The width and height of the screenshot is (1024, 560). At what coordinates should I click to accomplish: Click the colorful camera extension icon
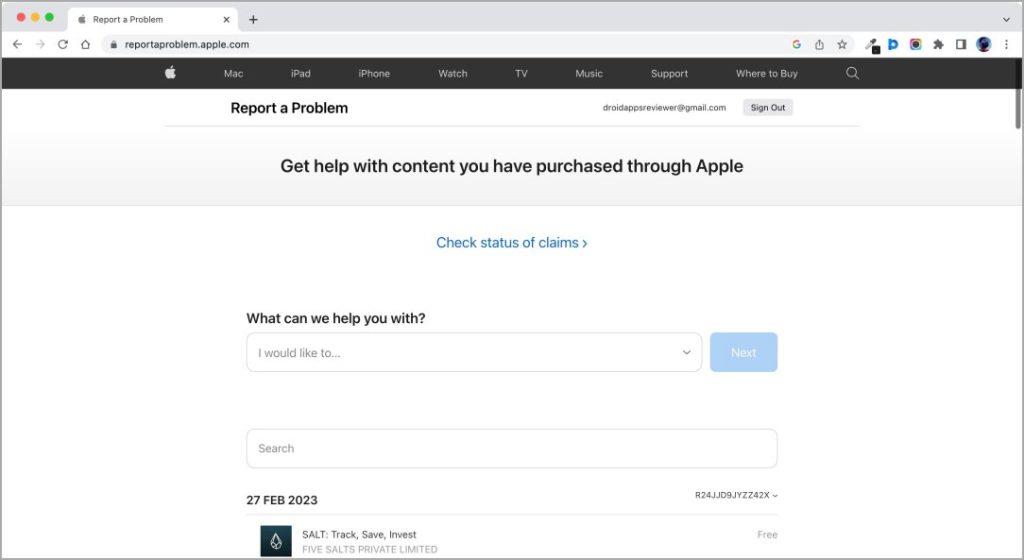(916, 44)
